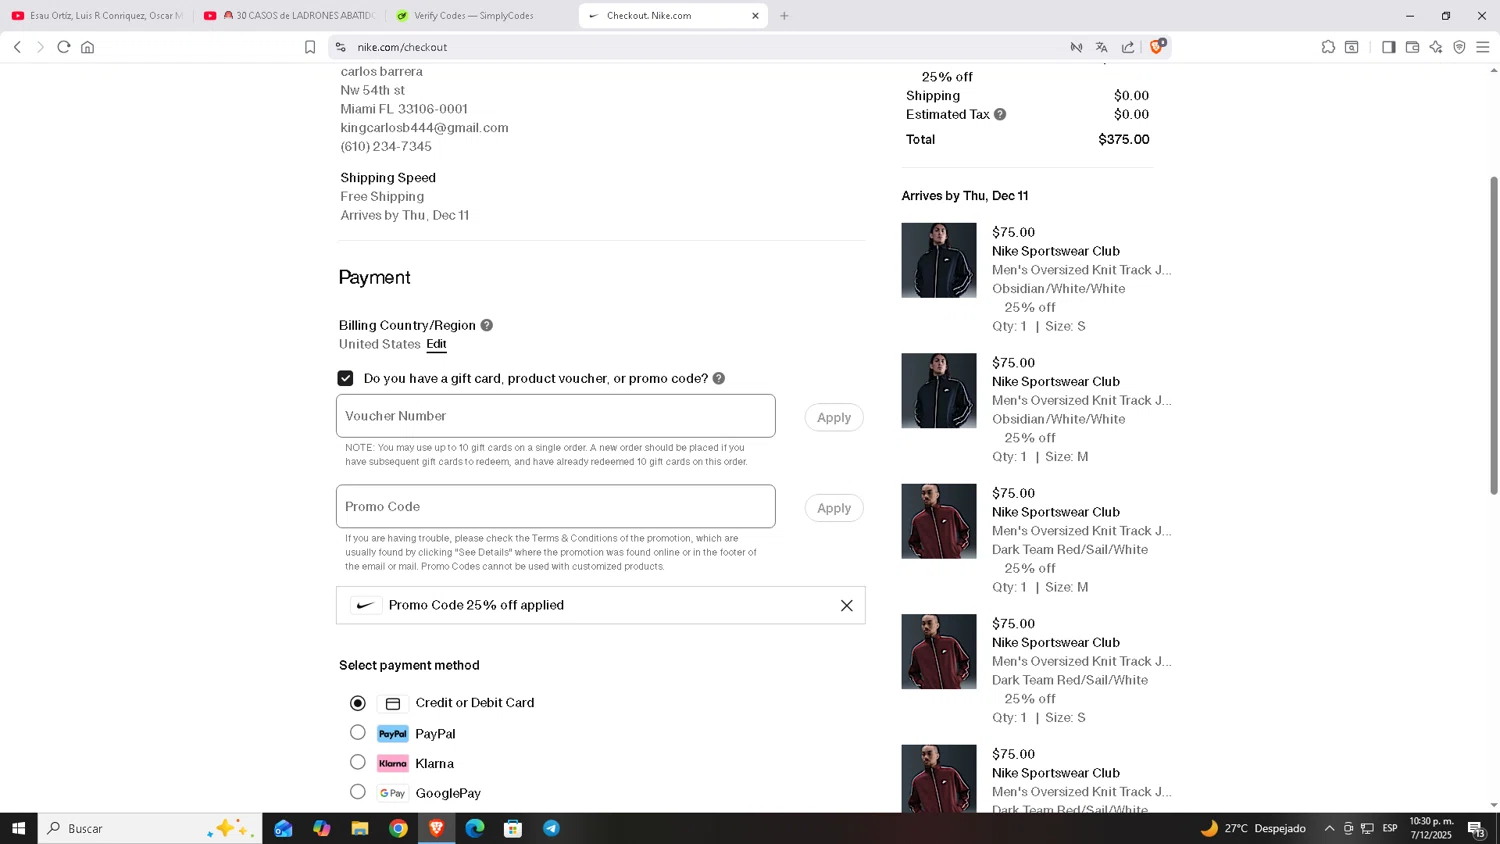The width and height of the screenshot is (1500, 844).
Task: Open Brave Wallet icon
Action: pyautogui.click(x=1413, y=47)
